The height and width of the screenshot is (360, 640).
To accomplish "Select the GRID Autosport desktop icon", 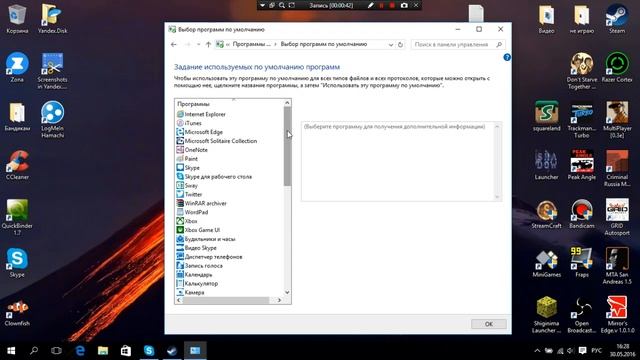I will pyautogui.click(x=617, y=217).
